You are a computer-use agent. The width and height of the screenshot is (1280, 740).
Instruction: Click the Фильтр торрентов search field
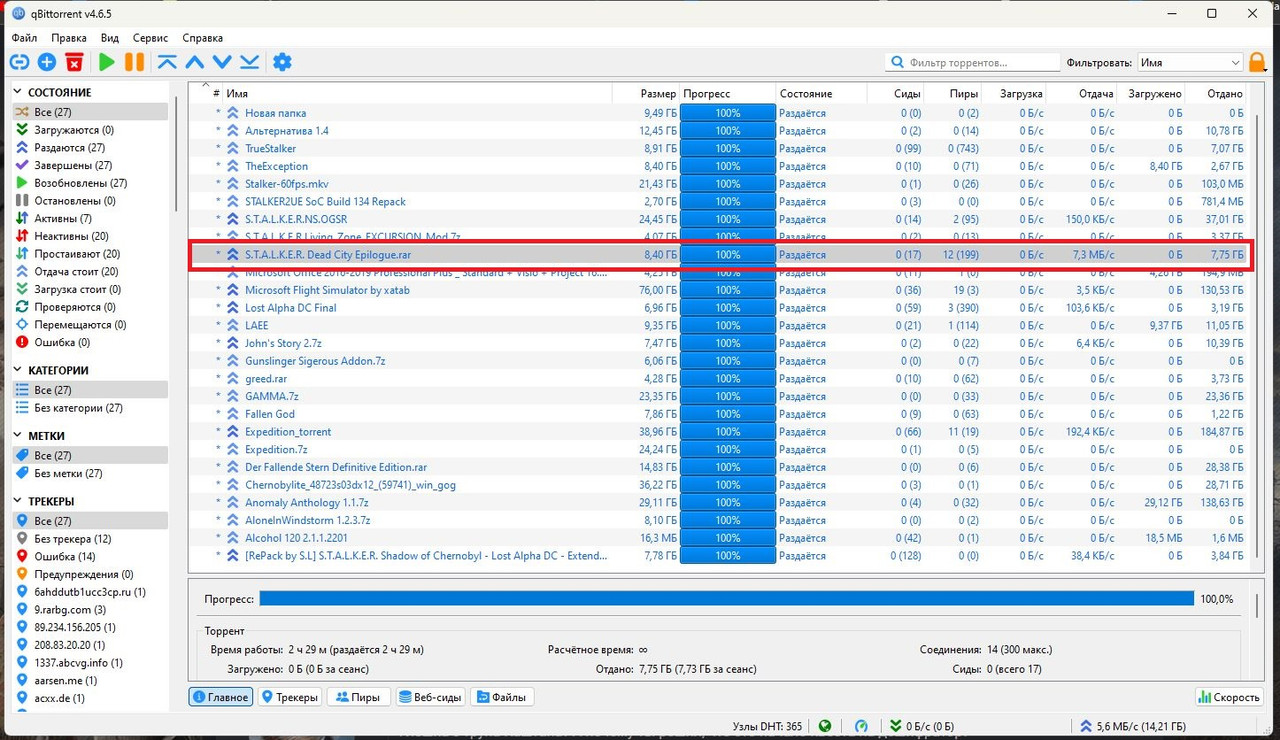point(972,62)
